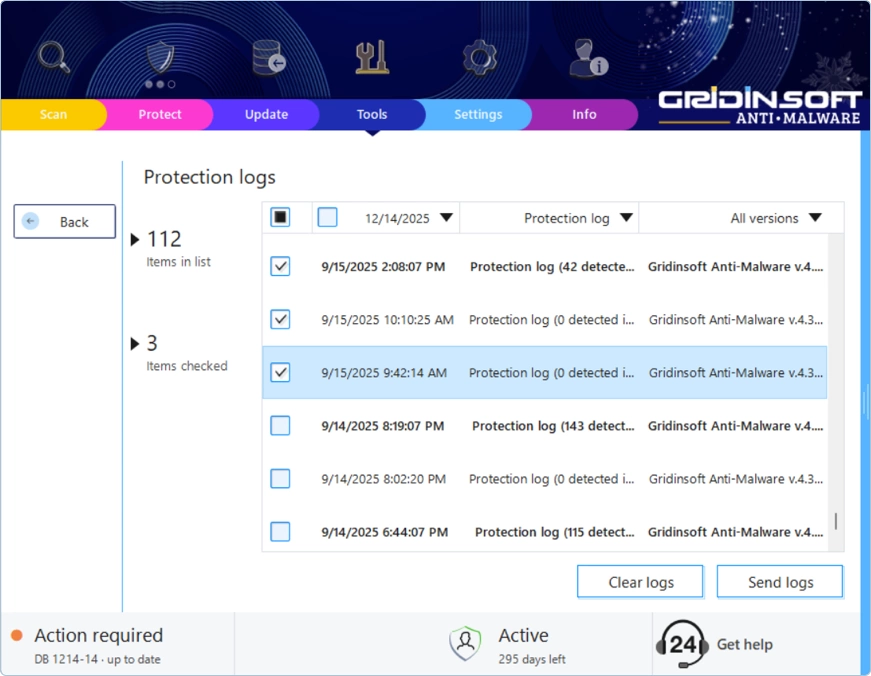
Task: Click the Tools wrench icon
Action: [x=371, y=57]
